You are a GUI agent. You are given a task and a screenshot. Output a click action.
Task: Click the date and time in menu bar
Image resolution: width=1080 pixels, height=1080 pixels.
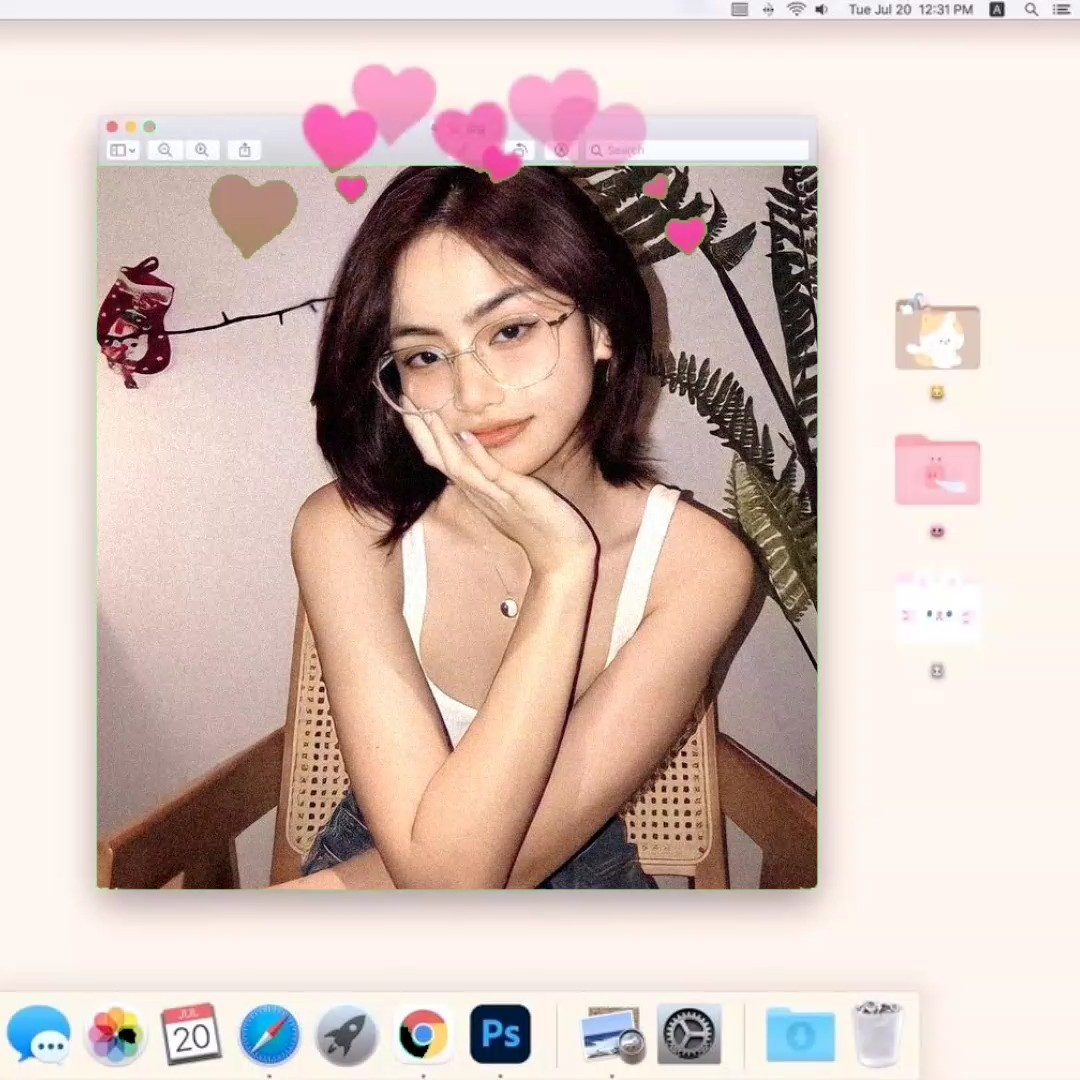point(910,9)
